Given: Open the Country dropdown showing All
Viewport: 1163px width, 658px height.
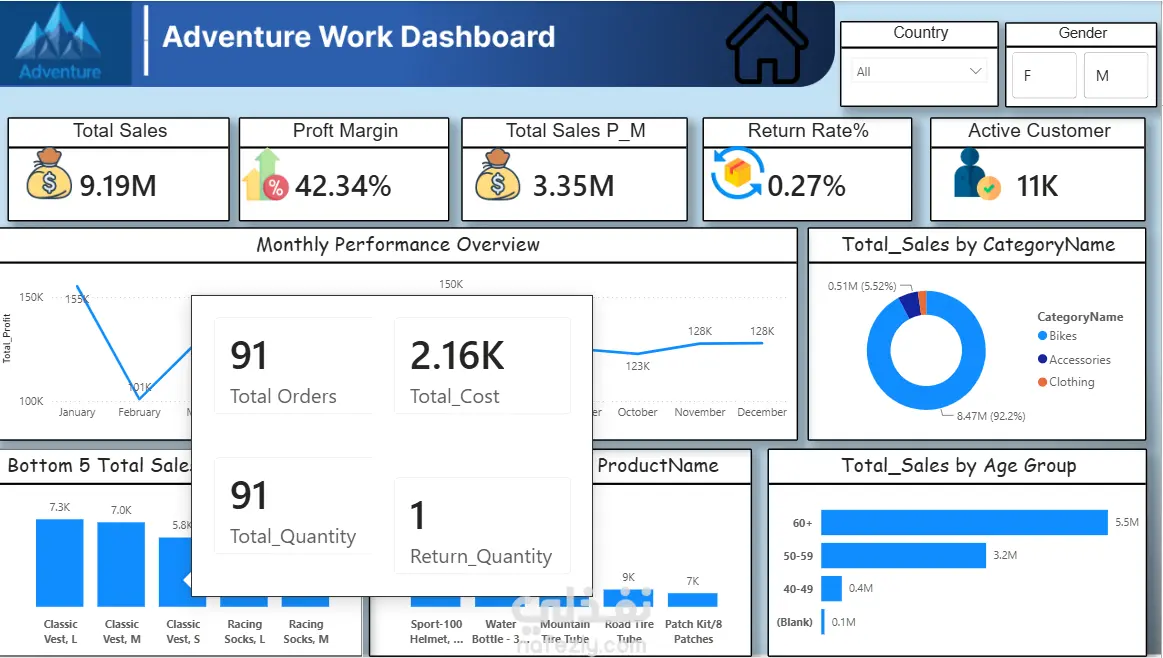Looking at the screenshot, I should pyautogui.click(x=919, y=71).
